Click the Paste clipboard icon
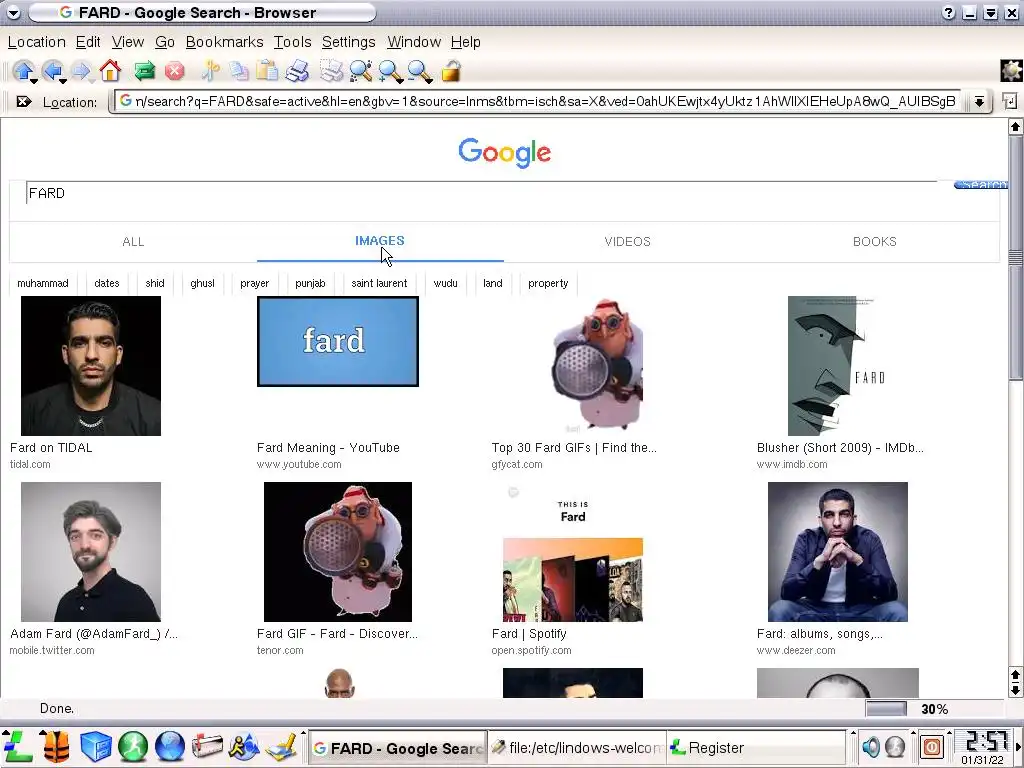The height and width of the screenshot is (768, 1024). pos(266,71)
